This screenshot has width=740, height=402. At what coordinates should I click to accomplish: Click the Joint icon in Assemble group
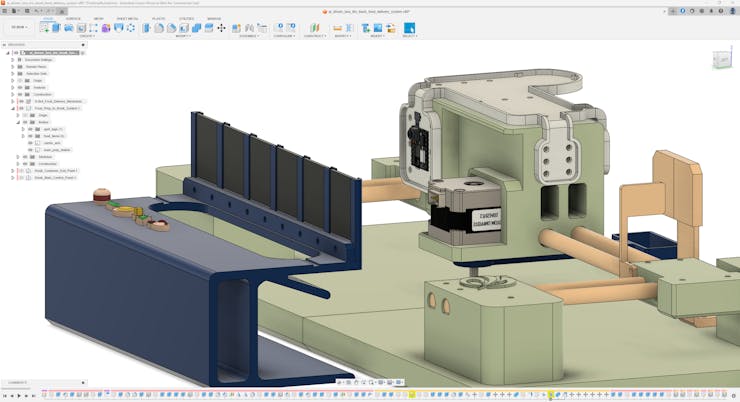[x=247, y=28]
